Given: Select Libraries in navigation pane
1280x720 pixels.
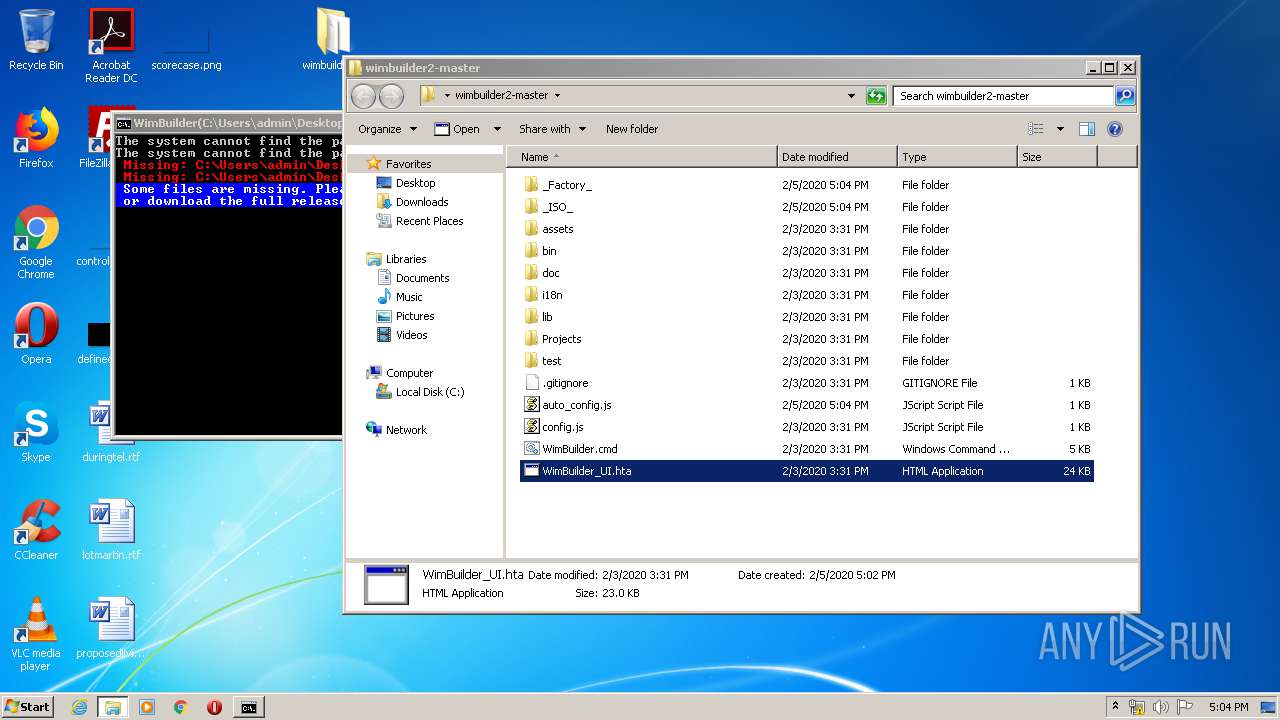Looking at the screenshot, I should (x=406, y=259).
